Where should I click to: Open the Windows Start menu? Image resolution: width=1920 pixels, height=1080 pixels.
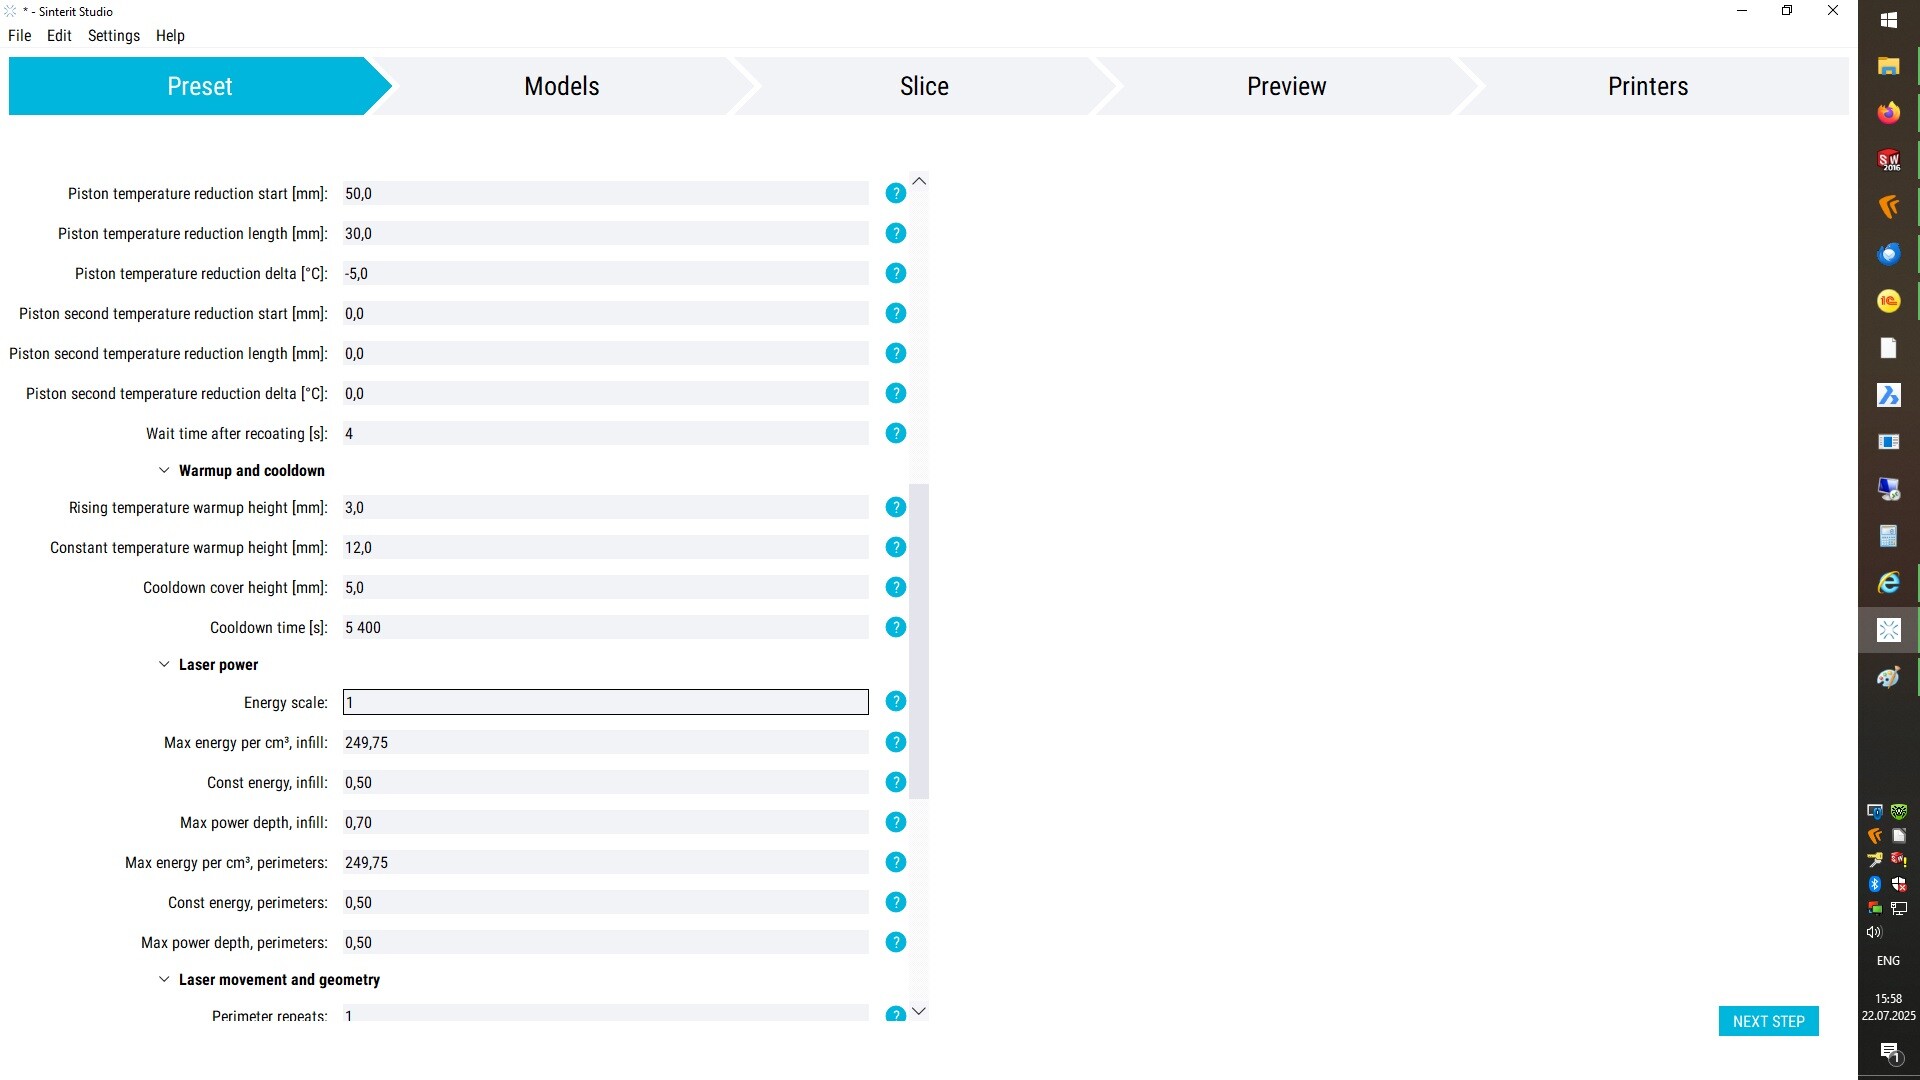pos(1888,20)
